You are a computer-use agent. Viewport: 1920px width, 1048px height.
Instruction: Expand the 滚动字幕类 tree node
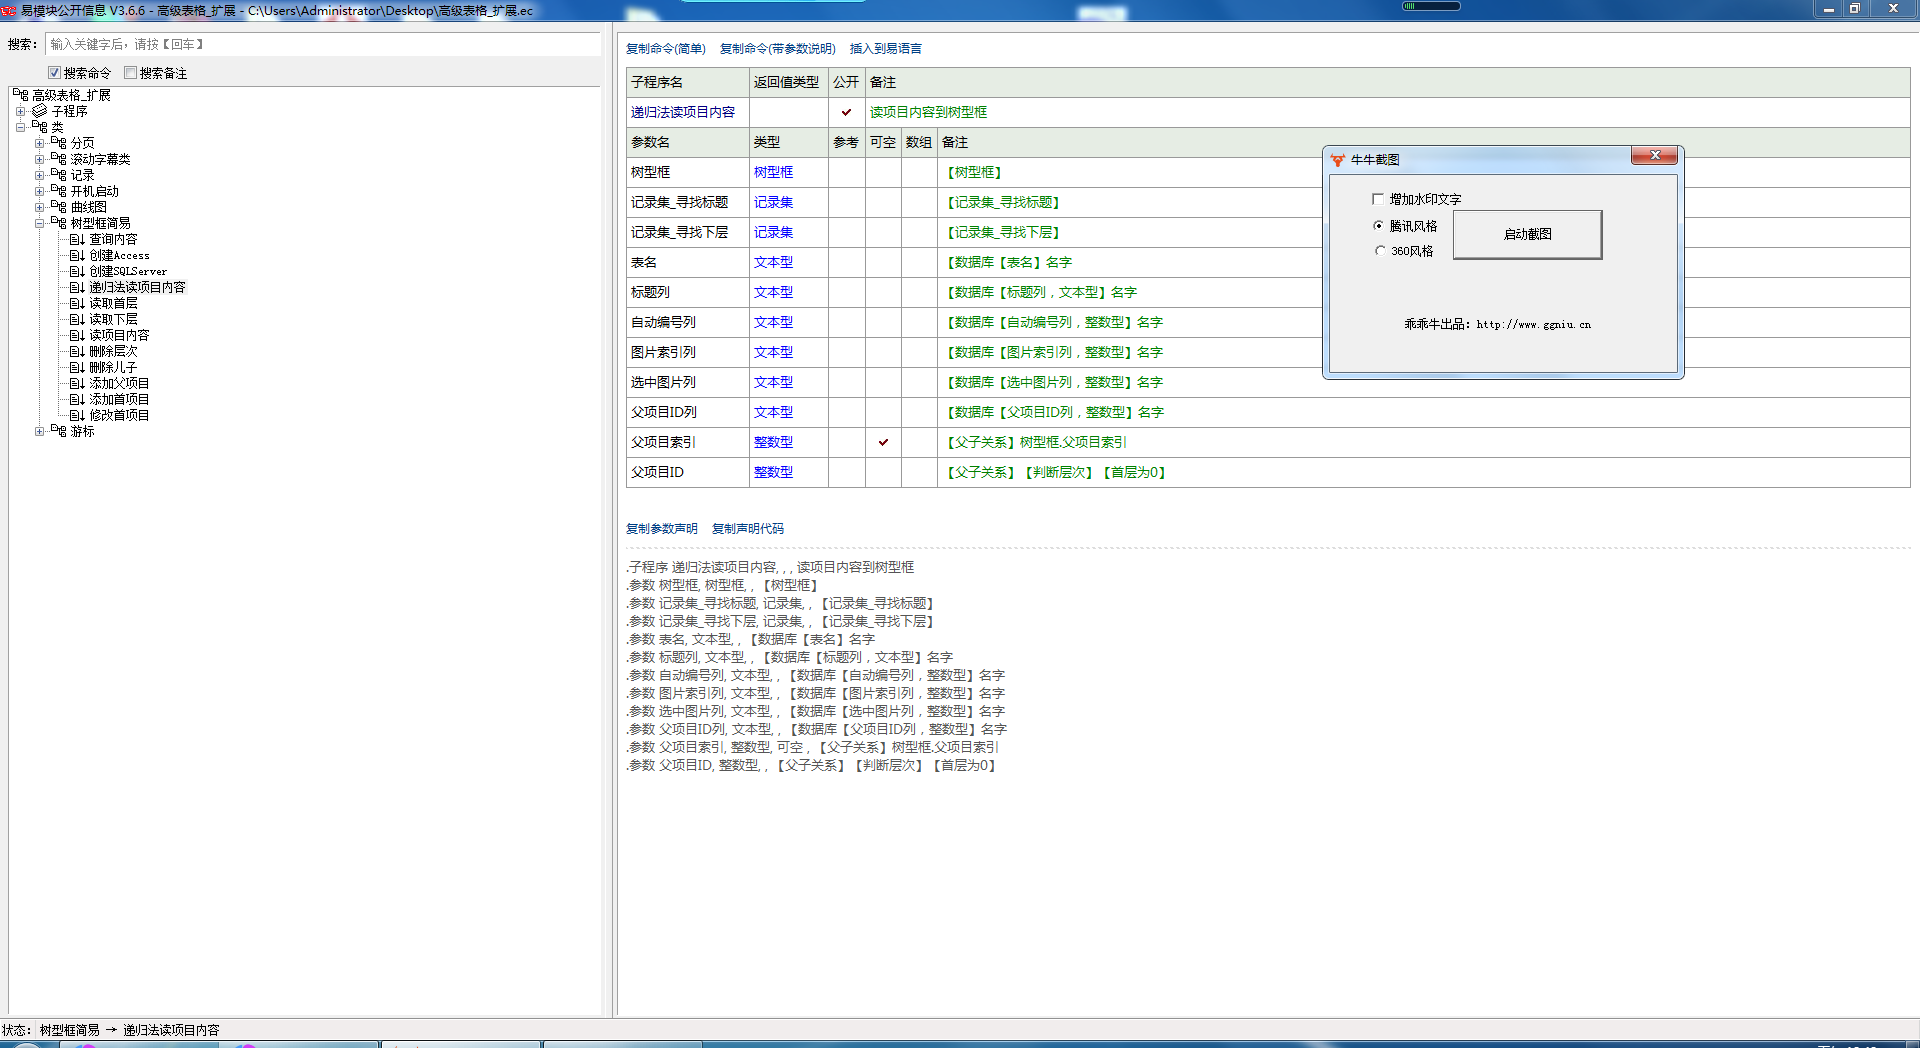(39, 159)
